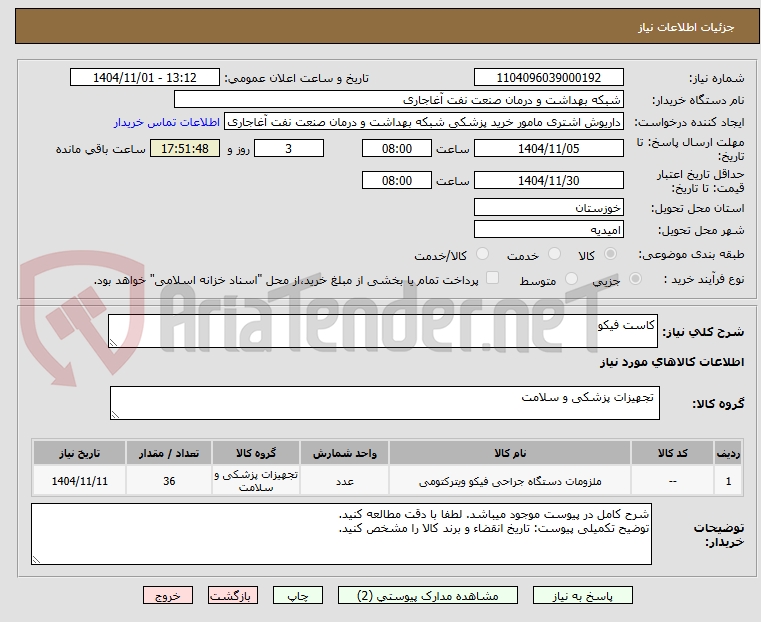761x622 pixels.
Task: Click the unit cell 'عدد'
Action: point(345,481)
